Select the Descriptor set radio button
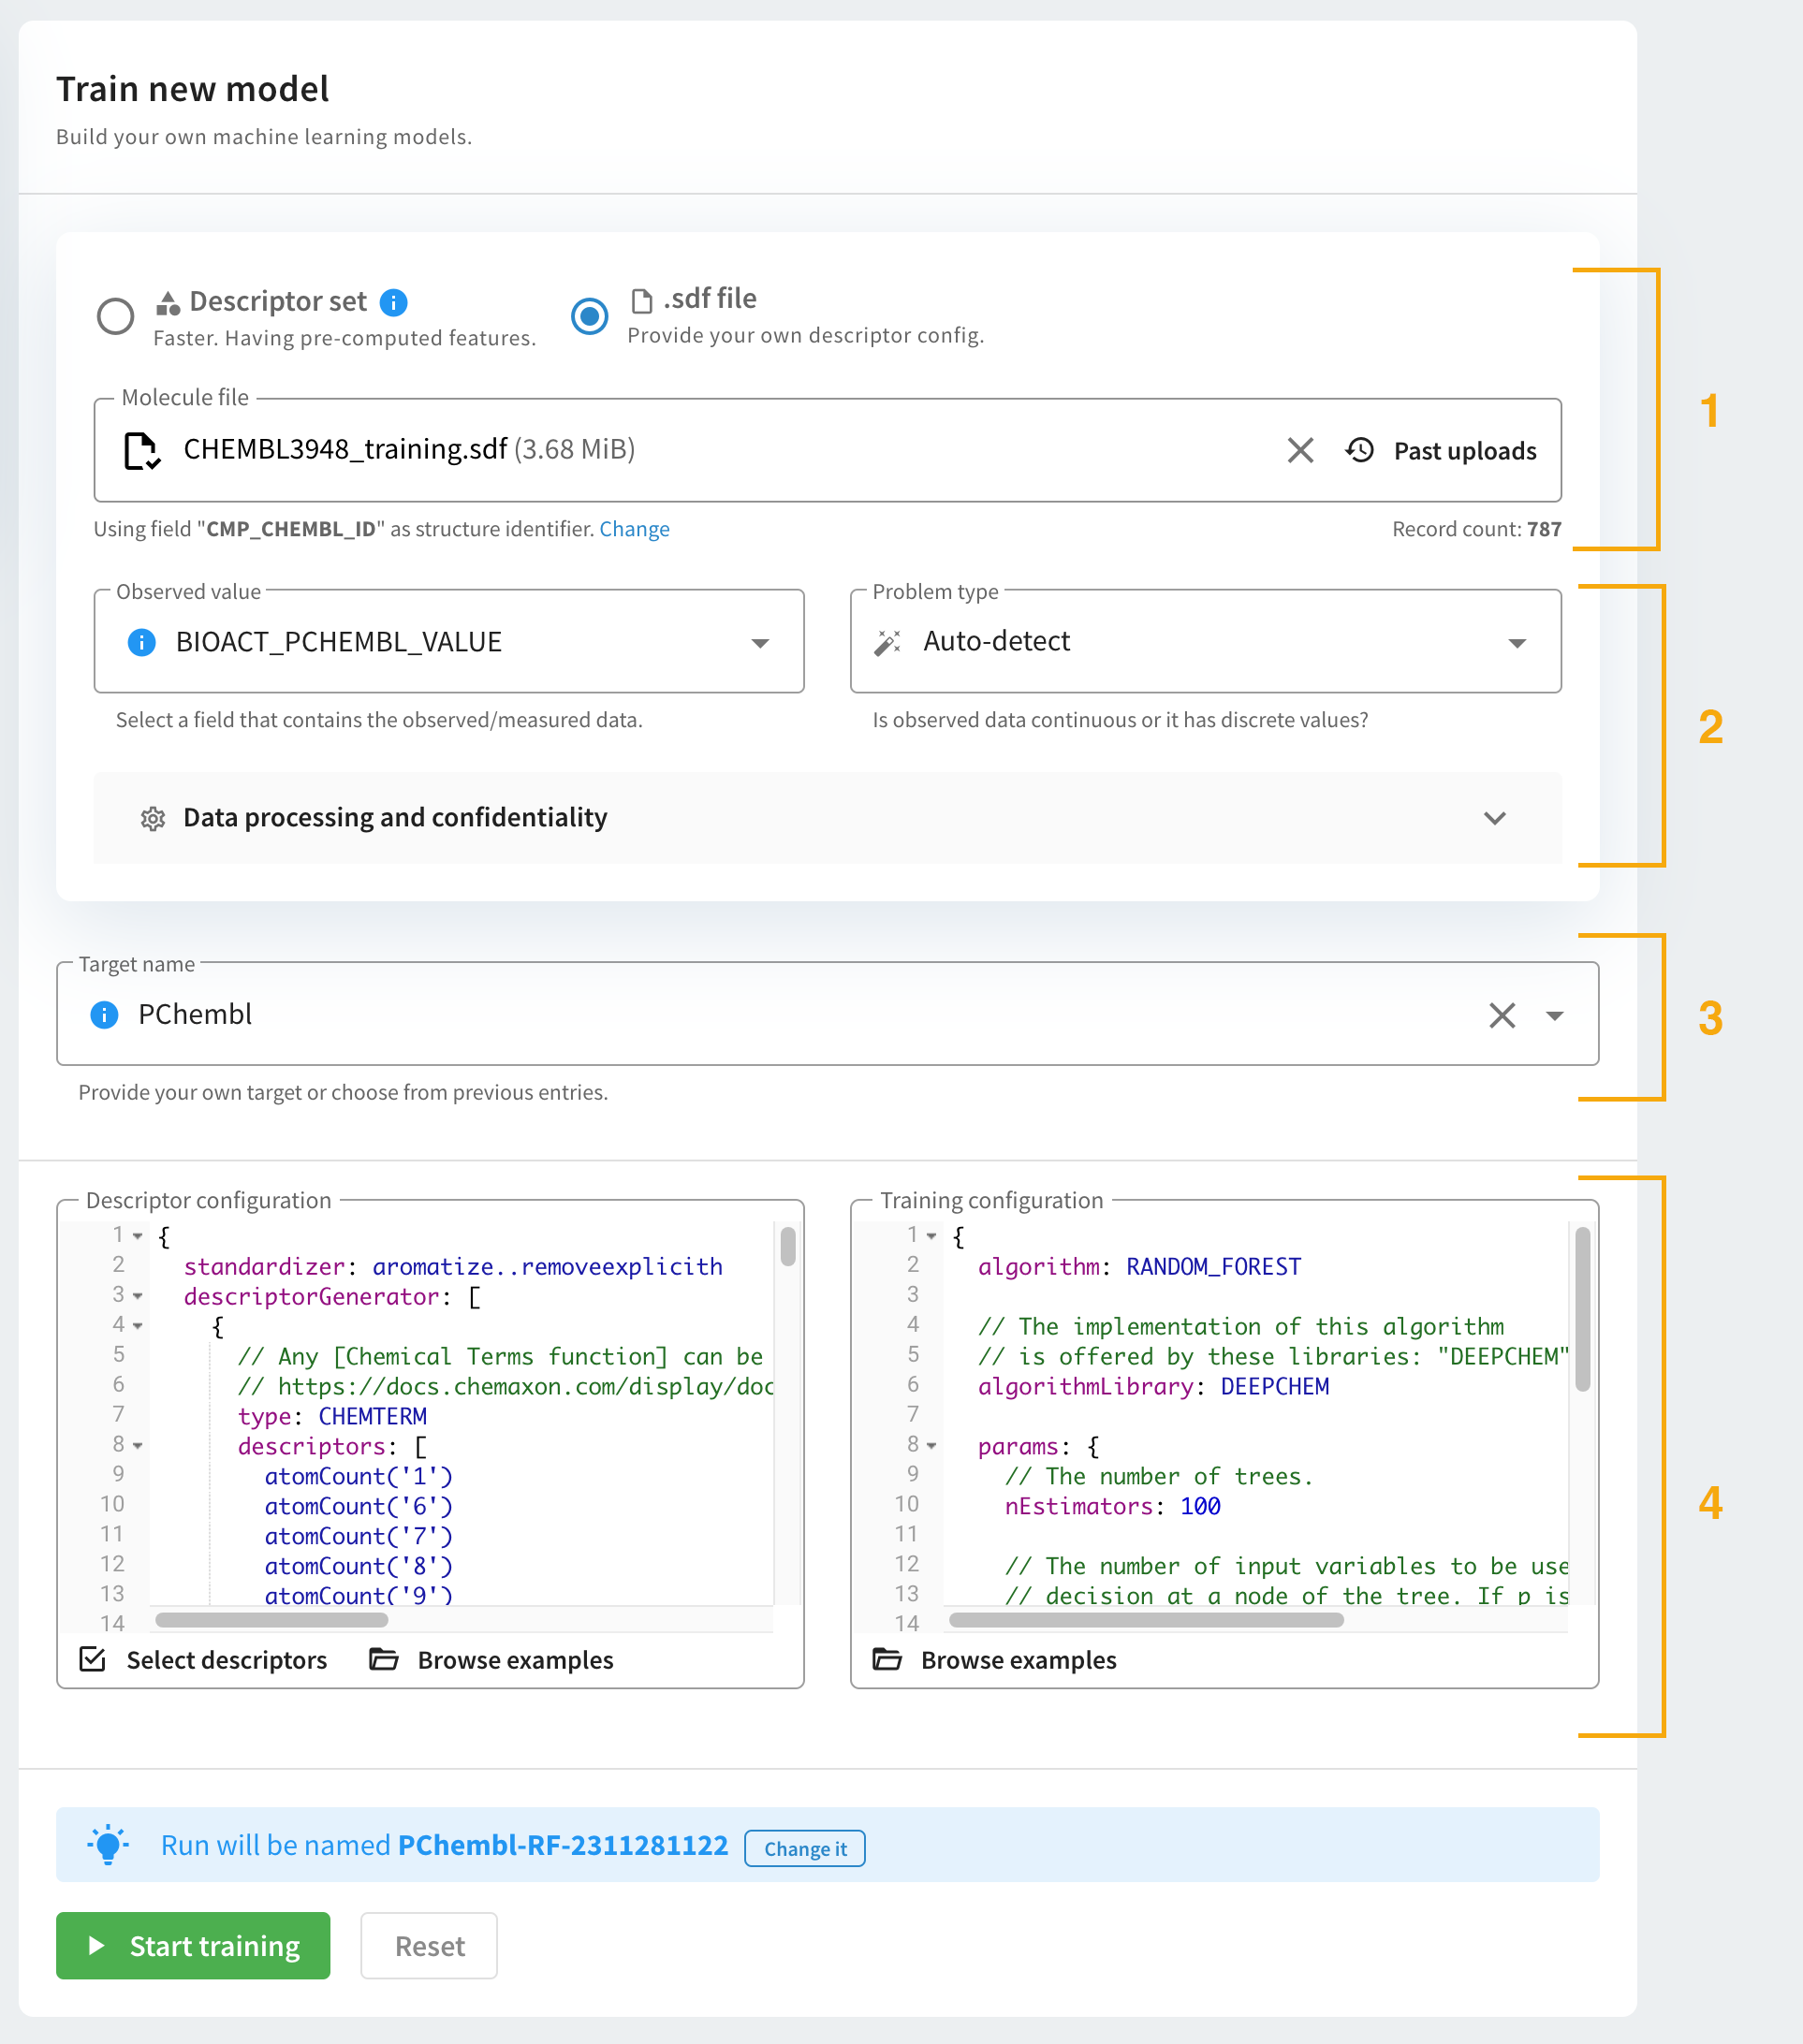Viewport: 1803px width, 2044px height. (x=116, y=317)
